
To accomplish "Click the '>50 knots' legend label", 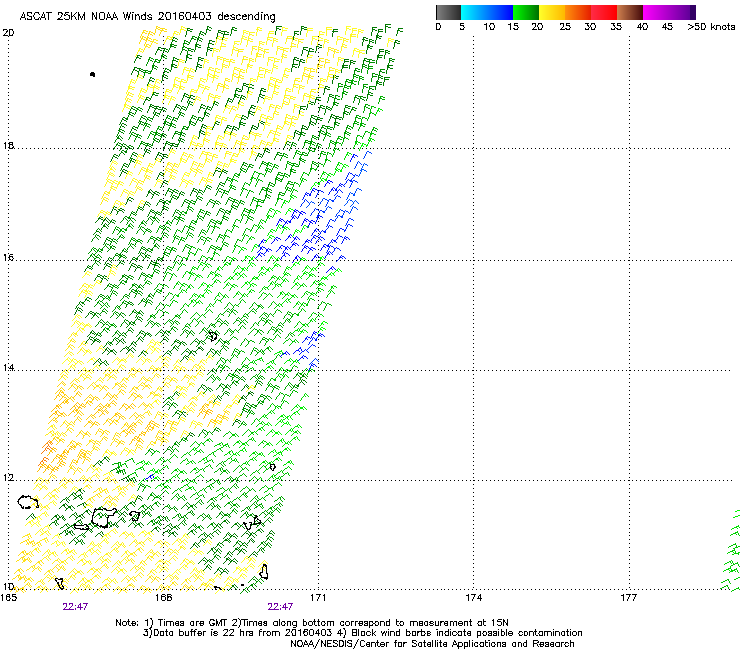I will pos(711,27).
